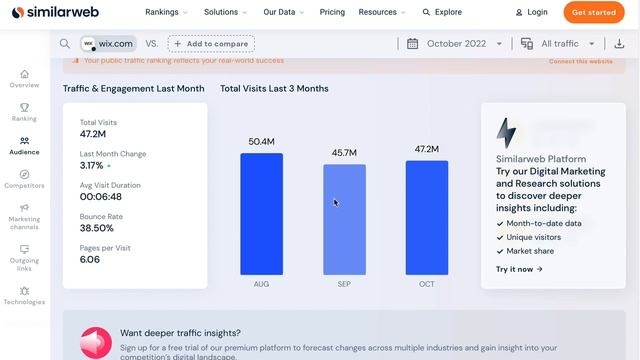The image size is (640, 360).
Task: Click Add to compare button
Action: [x=211, y=44]
